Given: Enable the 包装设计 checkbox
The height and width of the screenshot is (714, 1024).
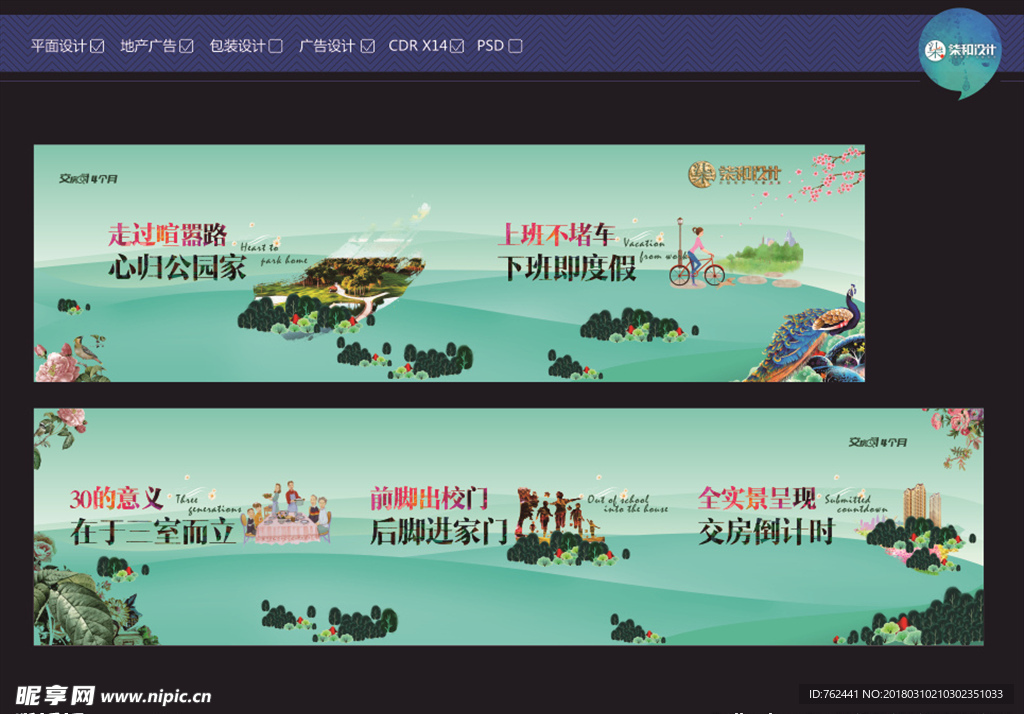Looking at the screenshot, I should click(x=274, y=44).
